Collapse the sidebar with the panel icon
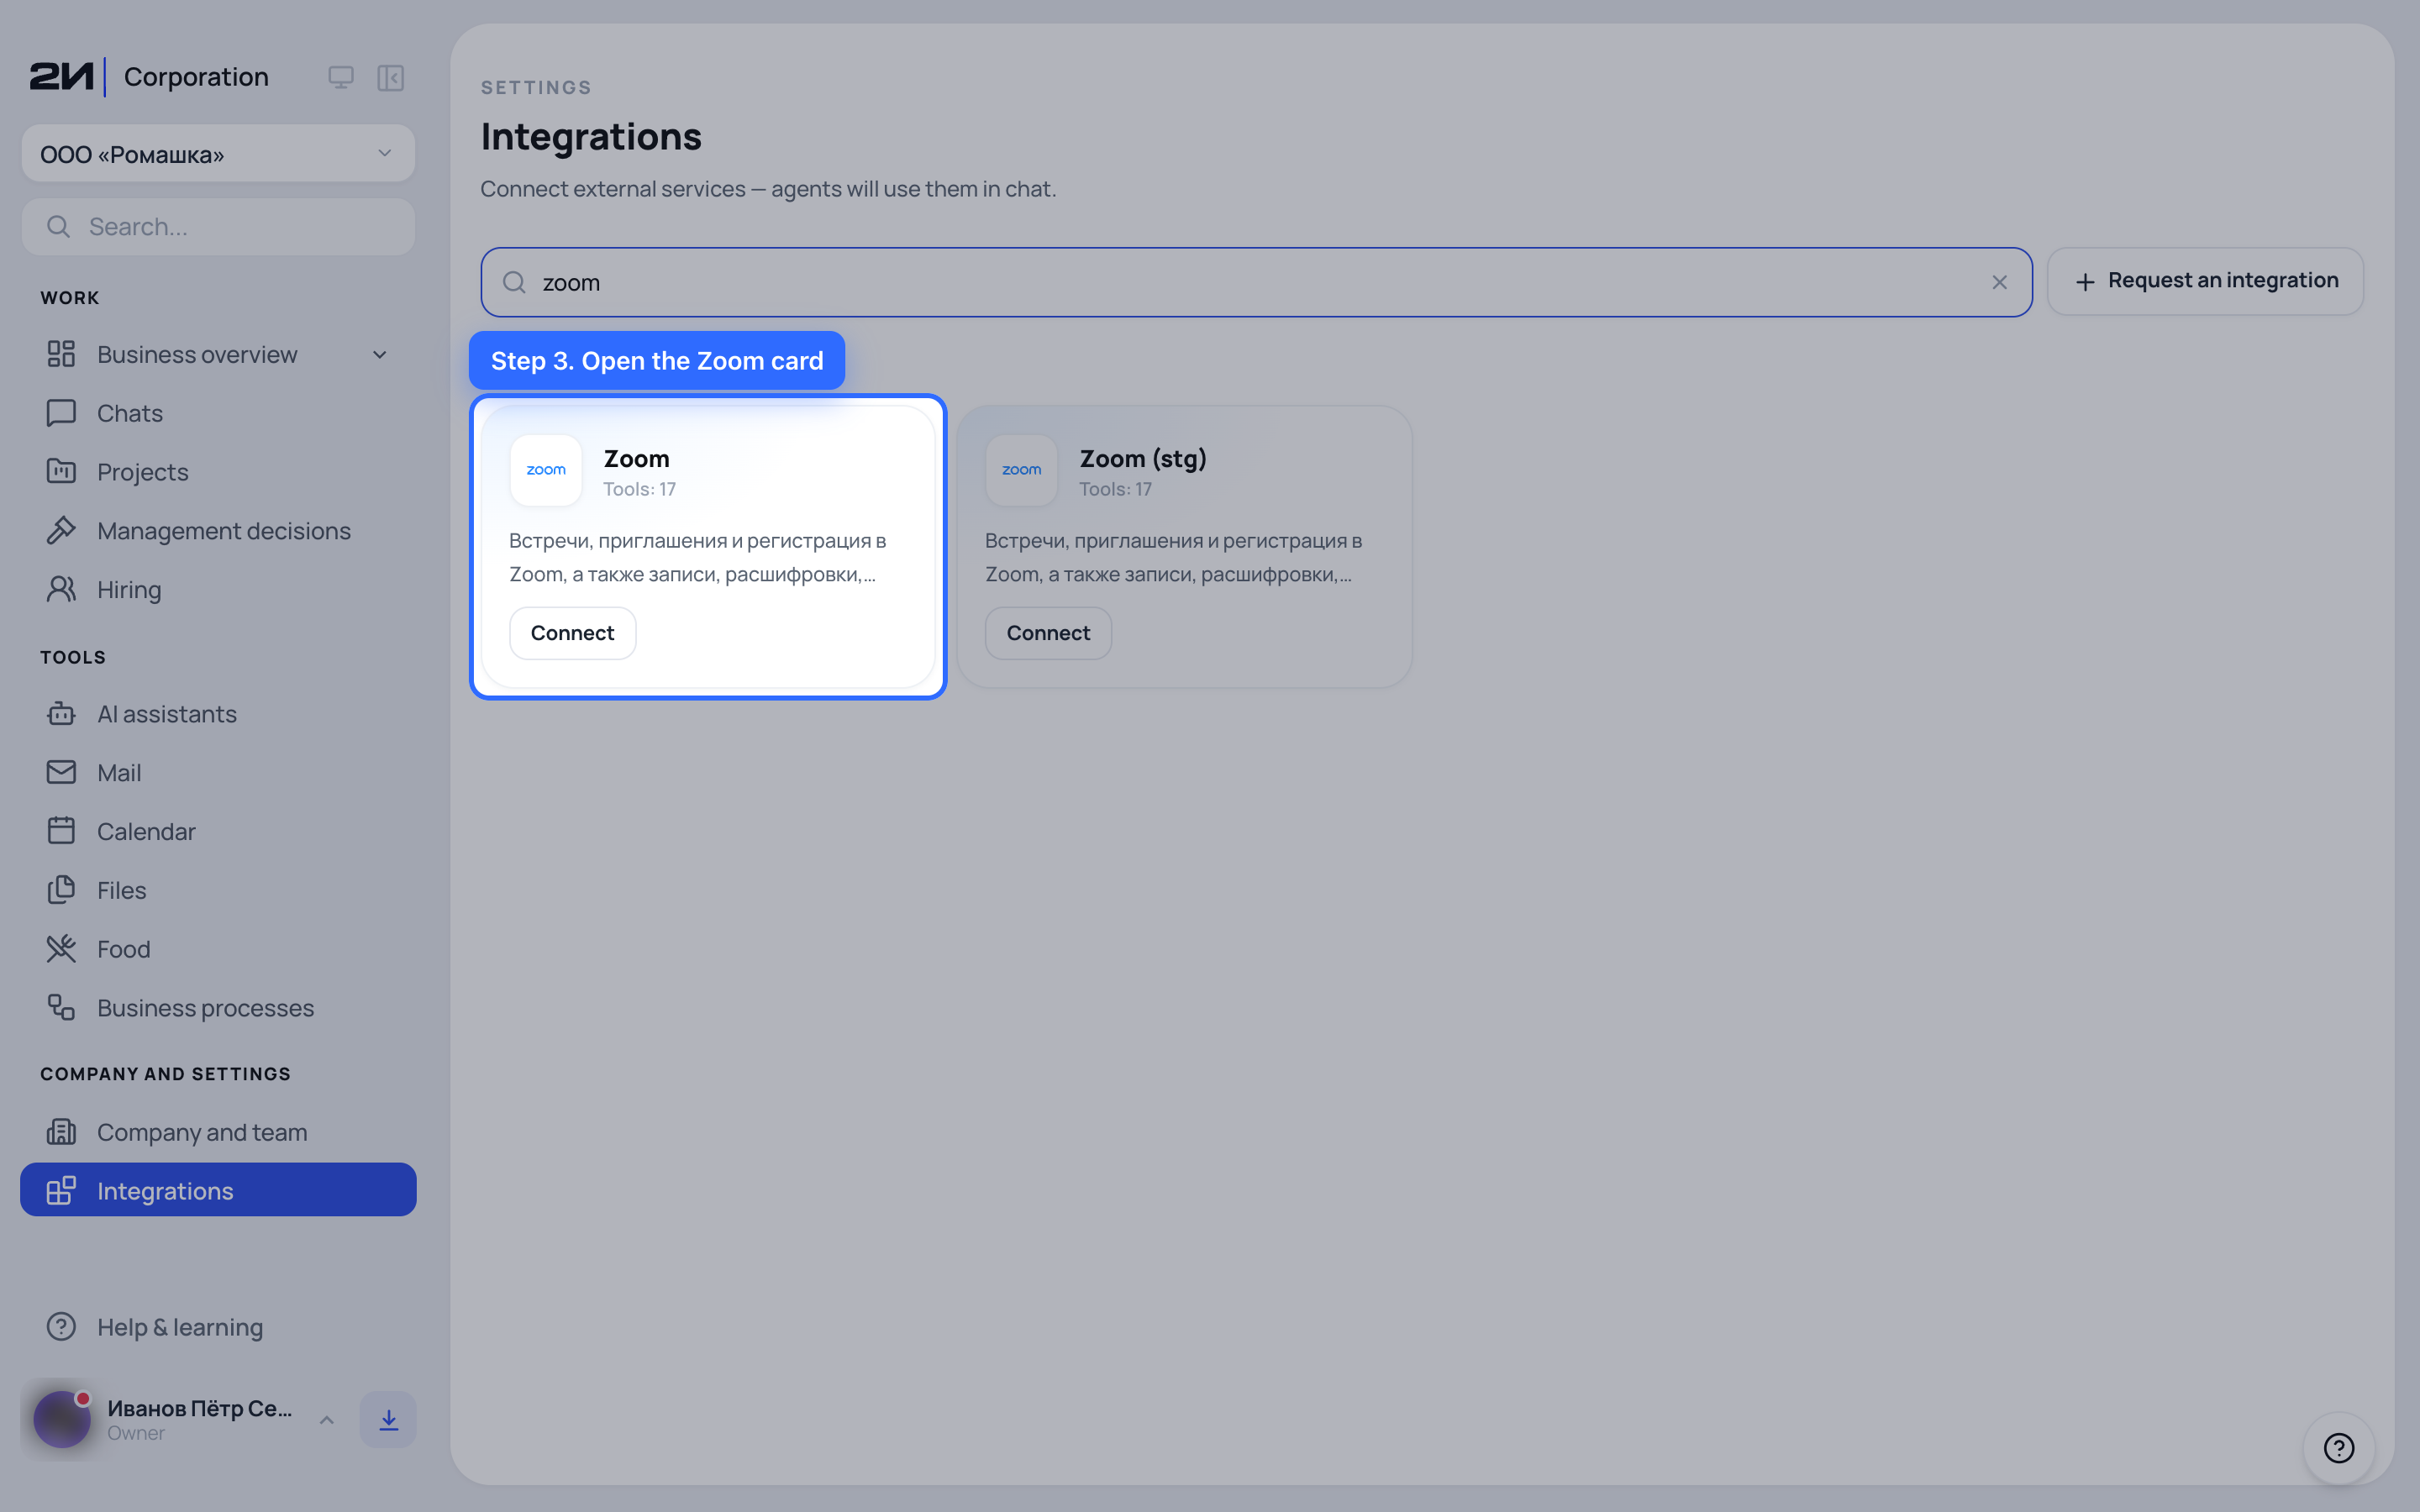2420x1512 pixels. (390, 77)
